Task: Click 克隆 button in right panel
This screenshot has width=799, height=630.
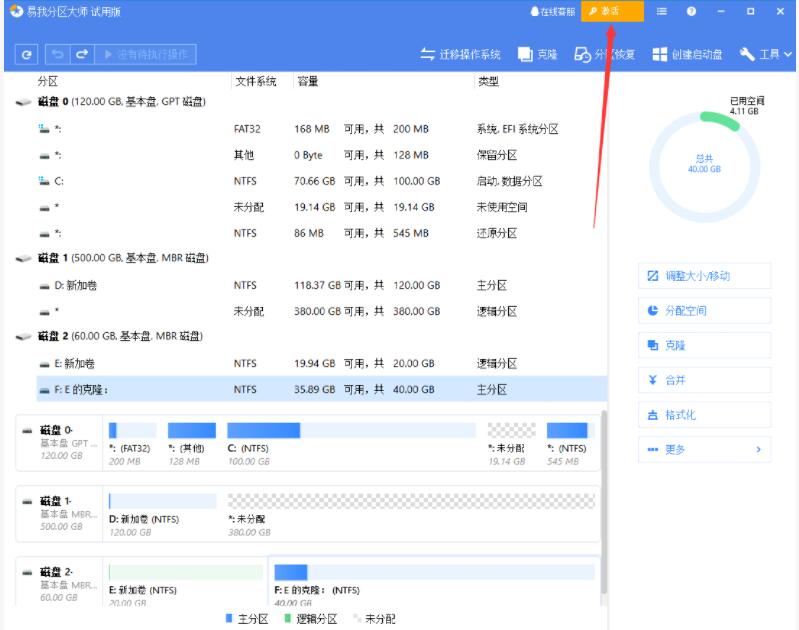Action: 704,346
